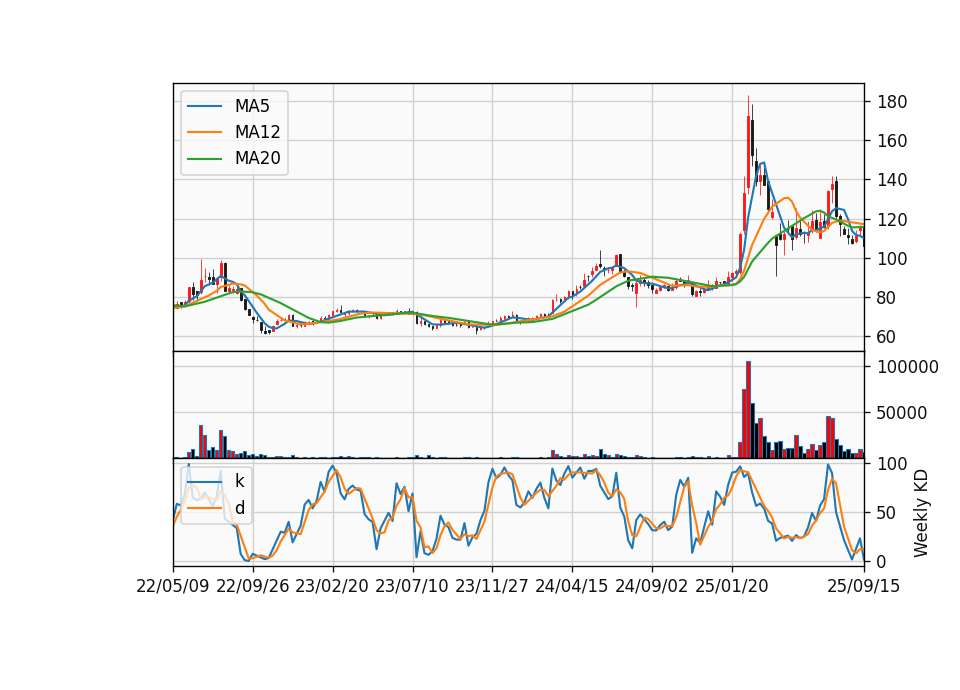Viewport: 960px width, 690px height.
Task: Click the 50 label on KD axis
Action: point(887,512)
